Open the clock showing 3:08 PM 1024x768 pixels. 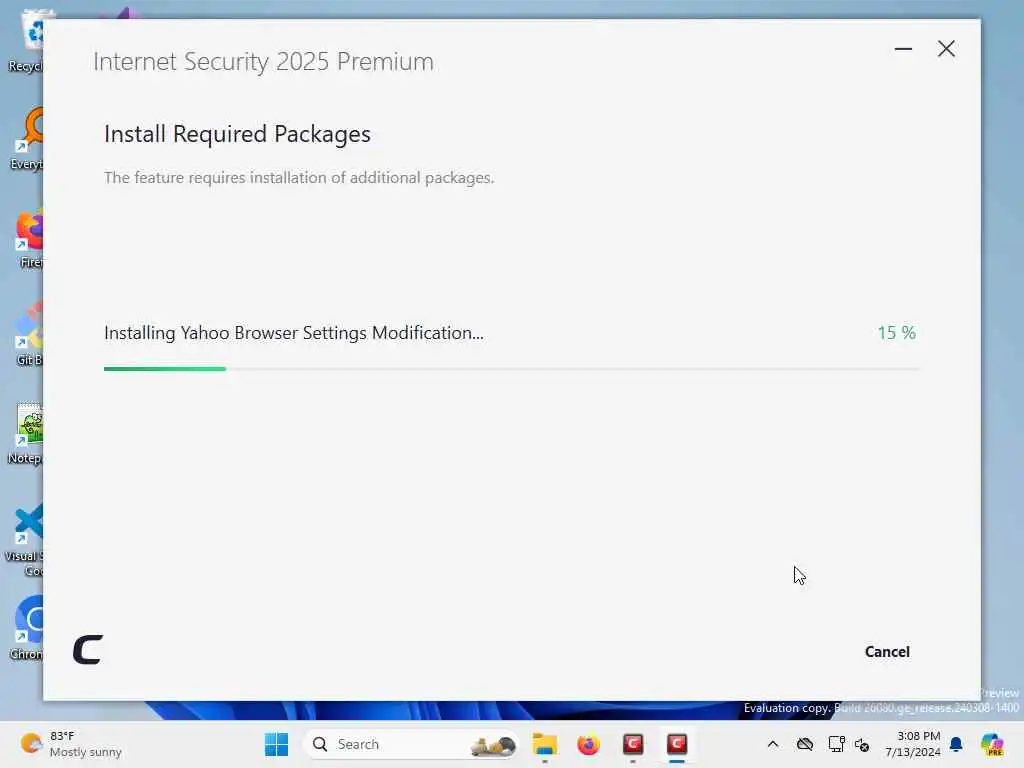[x=912, y=744]
